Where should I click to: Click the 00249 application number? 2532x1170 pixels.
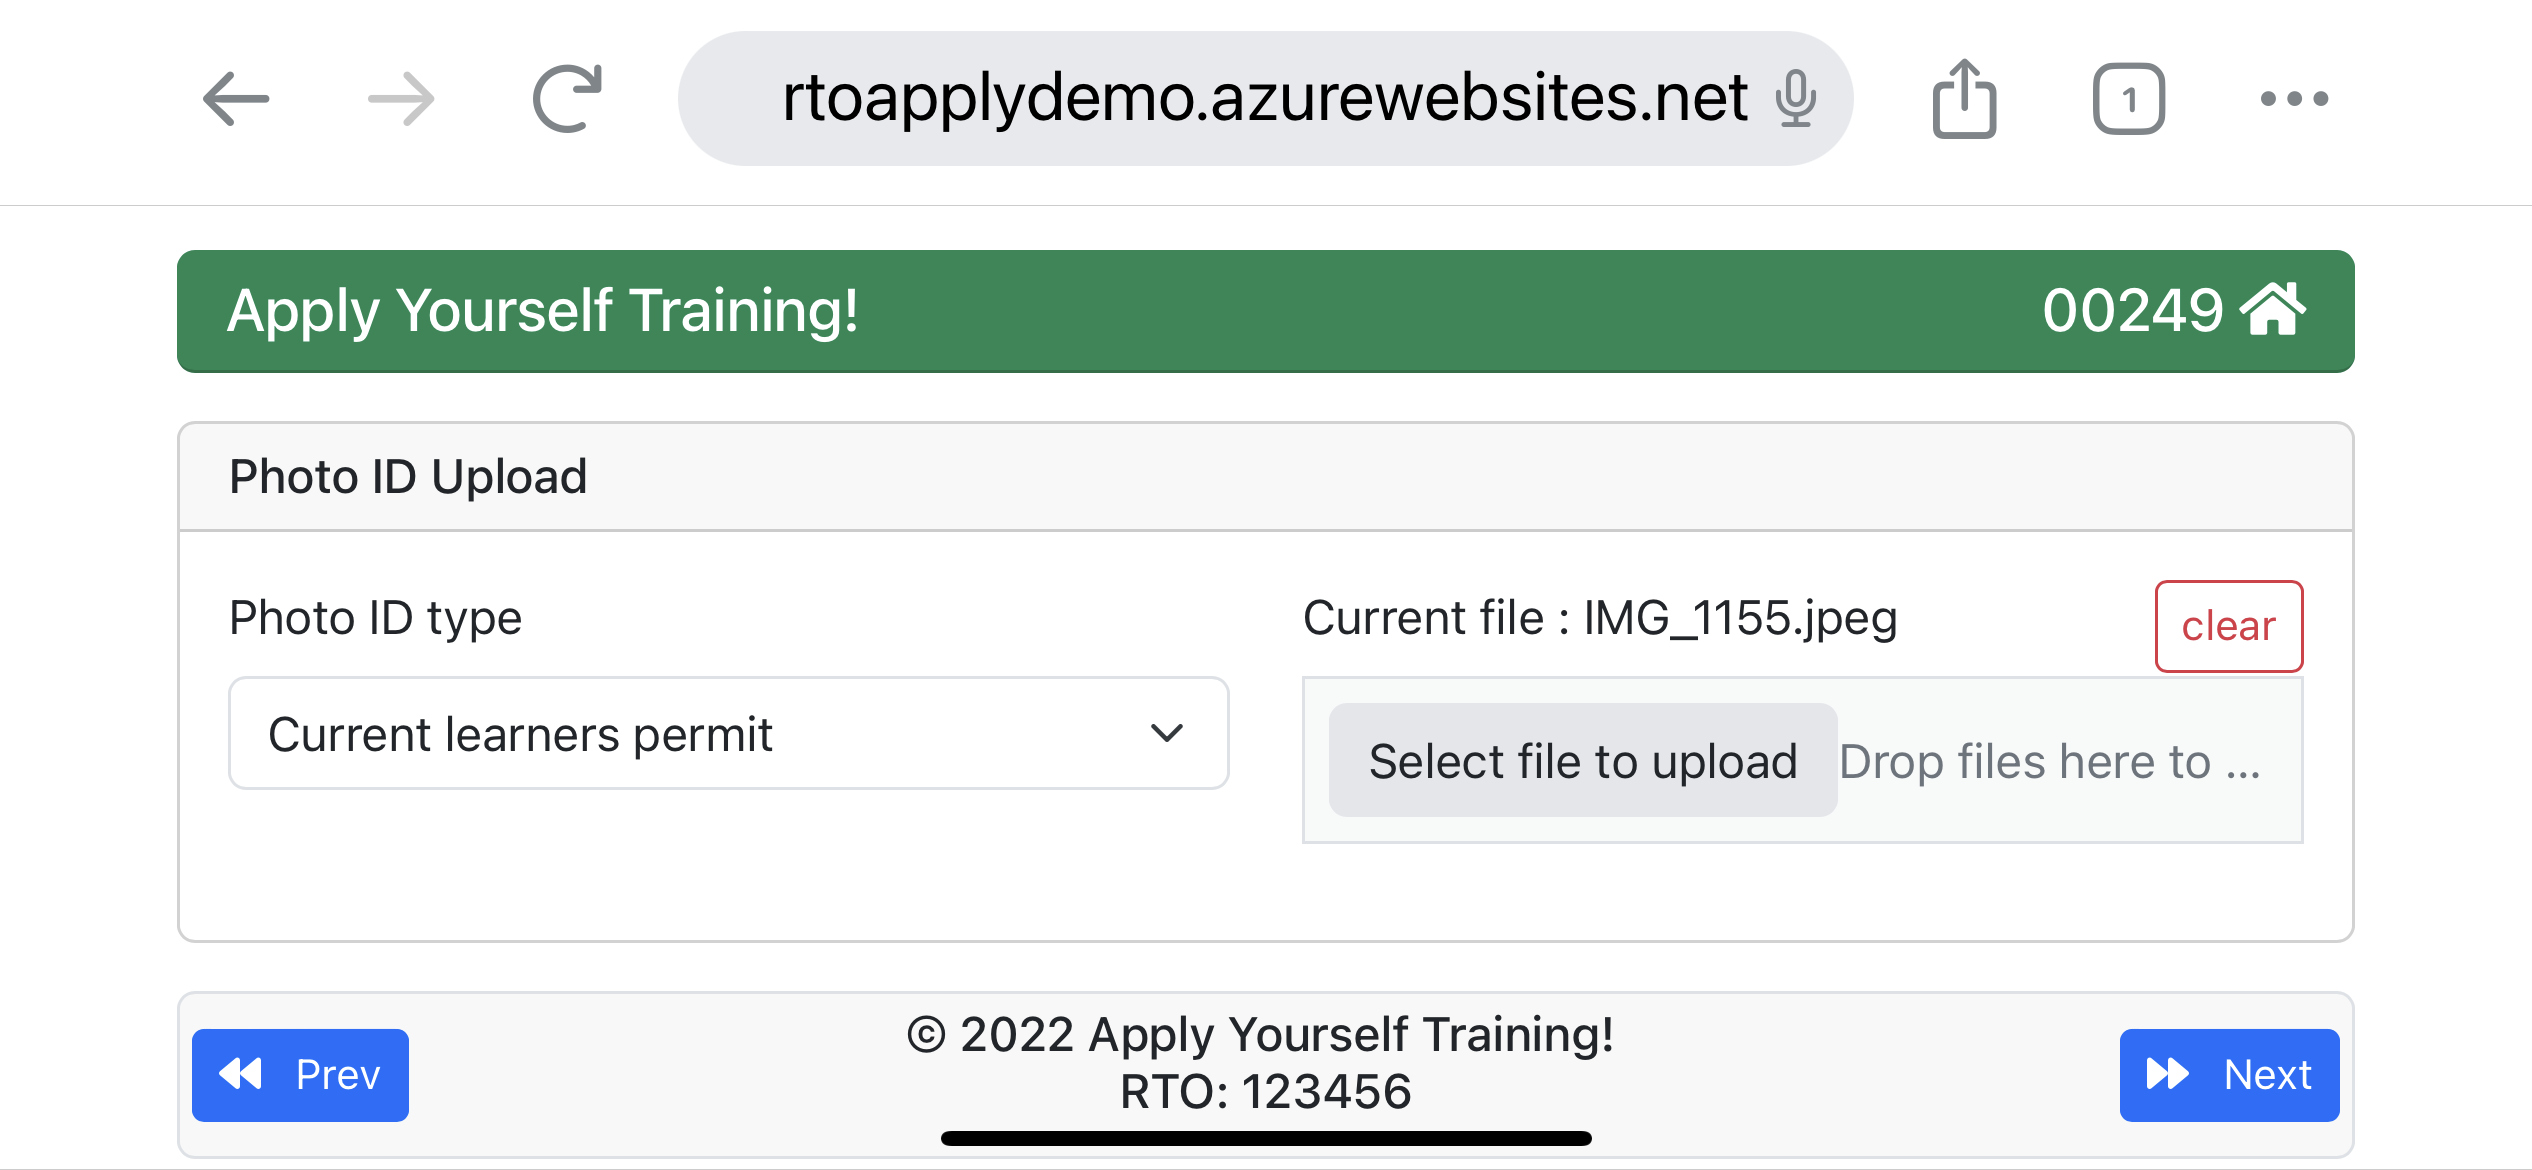click(x=2132, y=311)
